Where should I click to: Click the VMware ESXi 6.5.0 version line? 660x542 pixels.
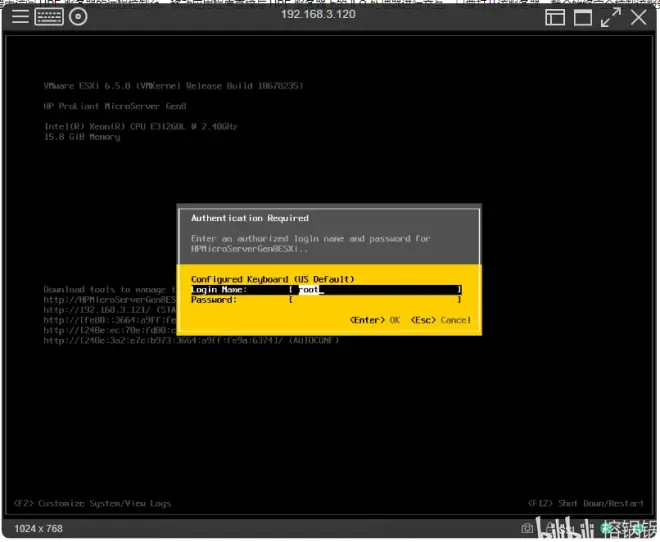pyautogui.click(x=173, y=86)
